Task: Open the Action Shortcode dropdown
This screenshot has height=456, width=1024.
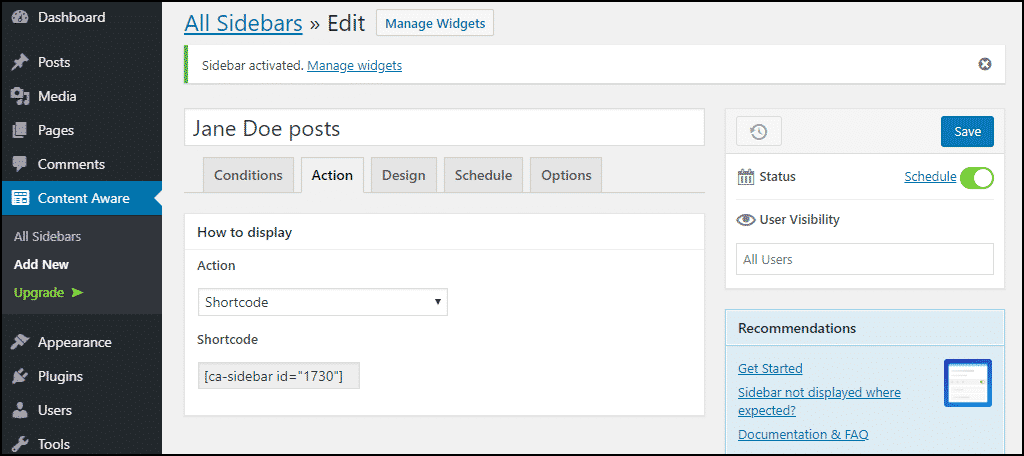Action: (323, 302)
